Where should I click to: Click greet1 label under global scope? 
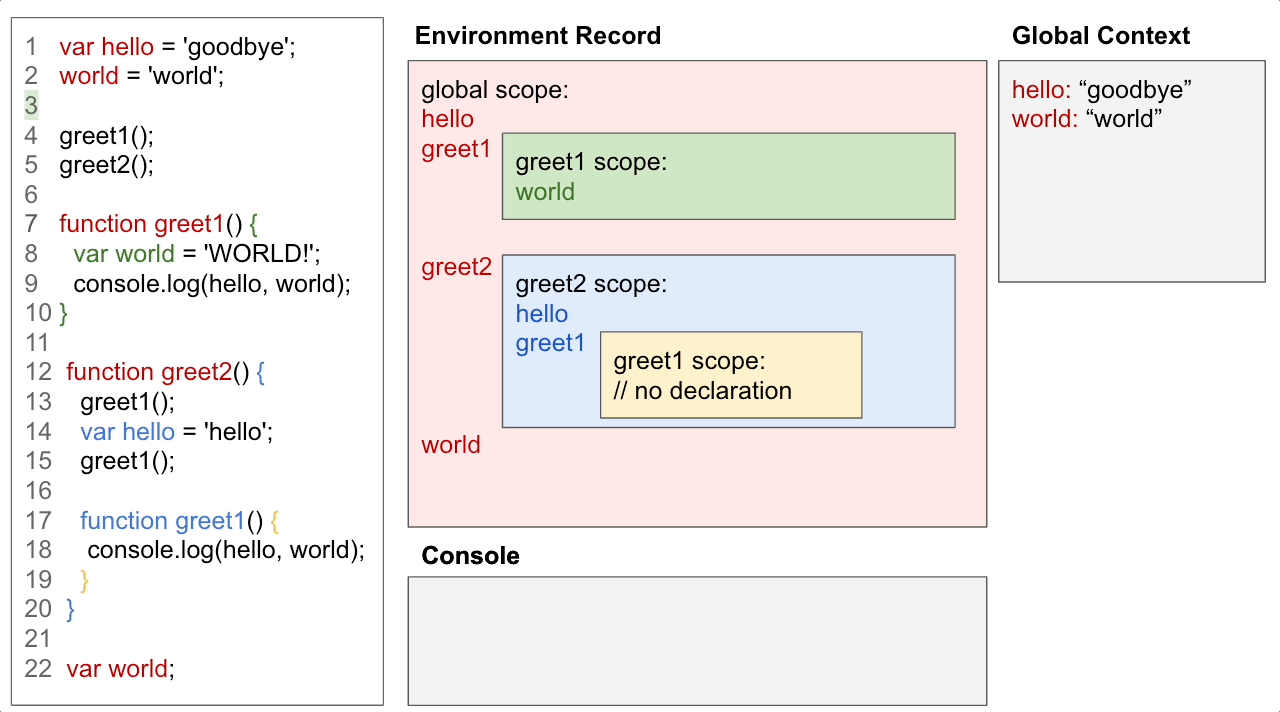pyautogui.click(x=455, y=149)
